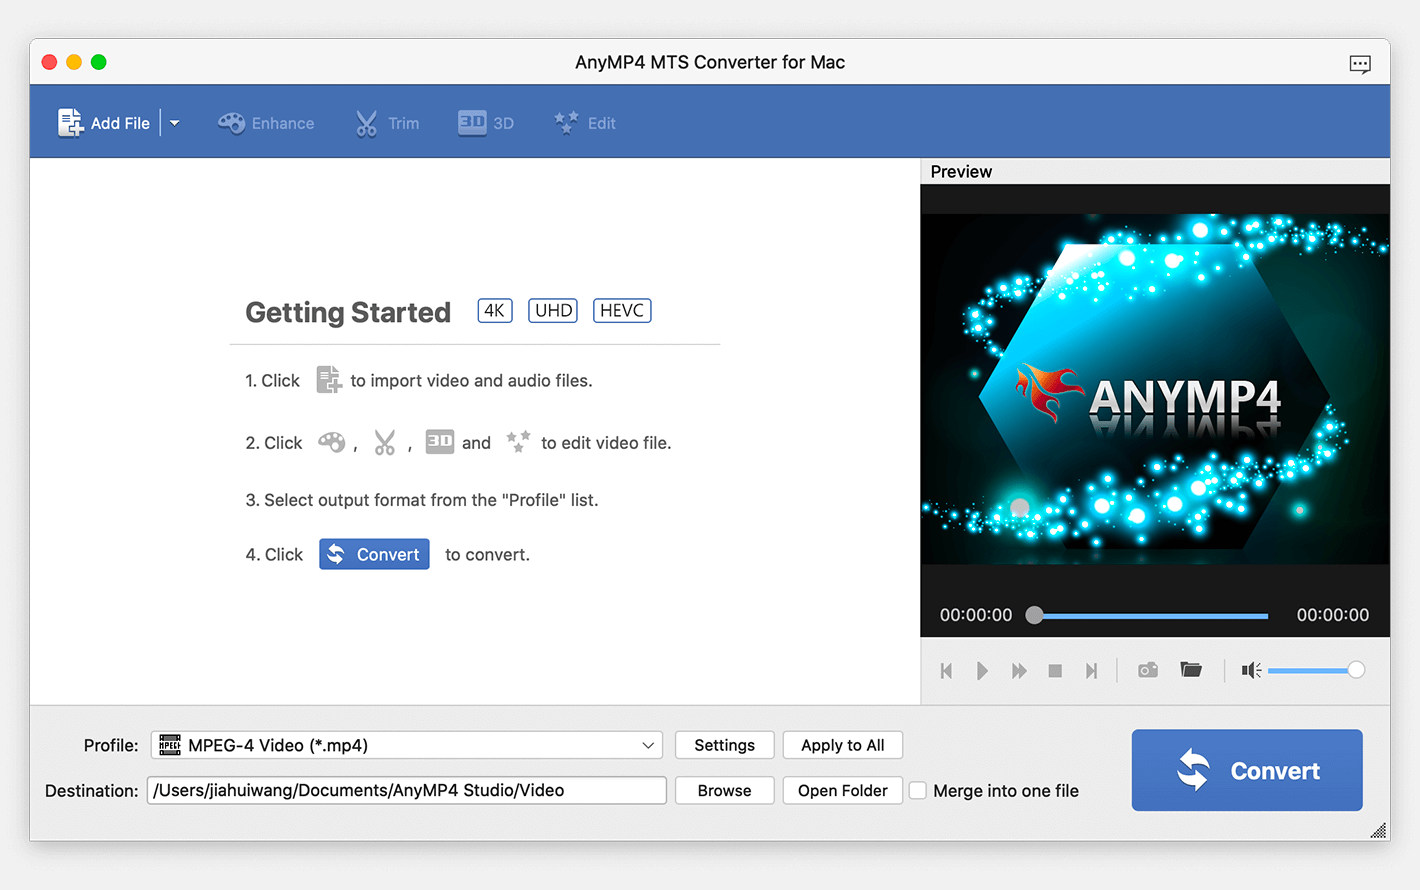Expand the Add File dropdown arrow
The height and width of the screenshot is (890, 1420).
174,123
